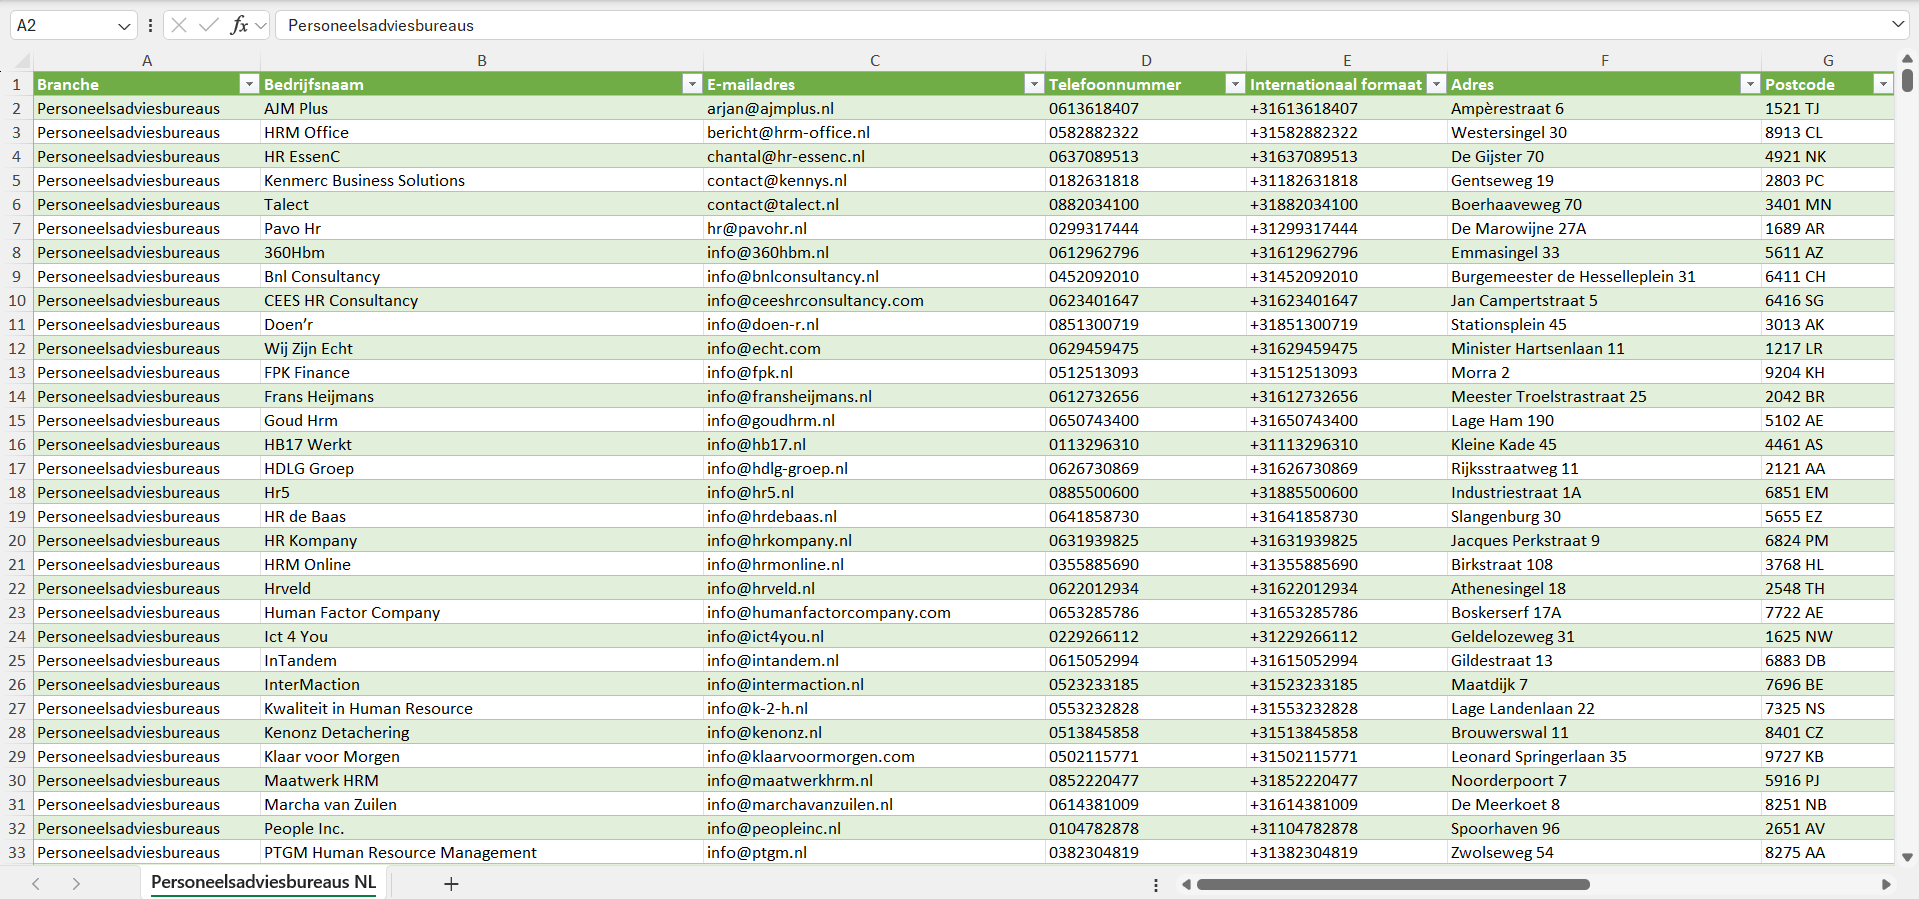1919x899 pixels.
Task: Open the Name Box dropdown
Action: (x=124, y=26)
